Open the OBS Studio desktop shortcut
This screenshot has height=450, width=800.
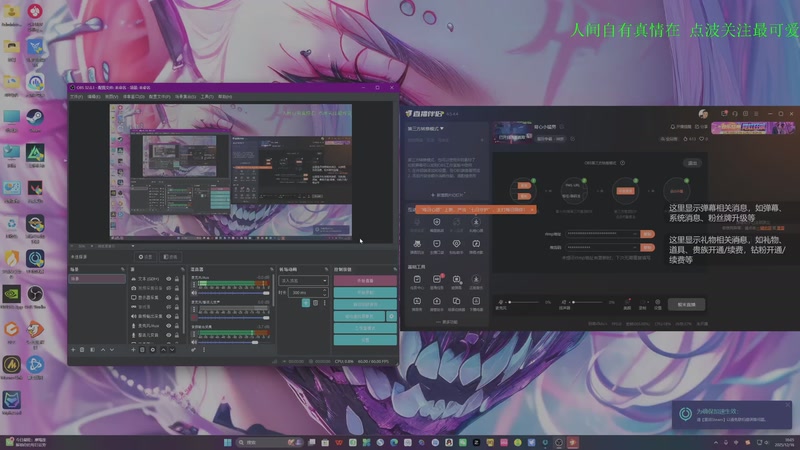point(35,296)
